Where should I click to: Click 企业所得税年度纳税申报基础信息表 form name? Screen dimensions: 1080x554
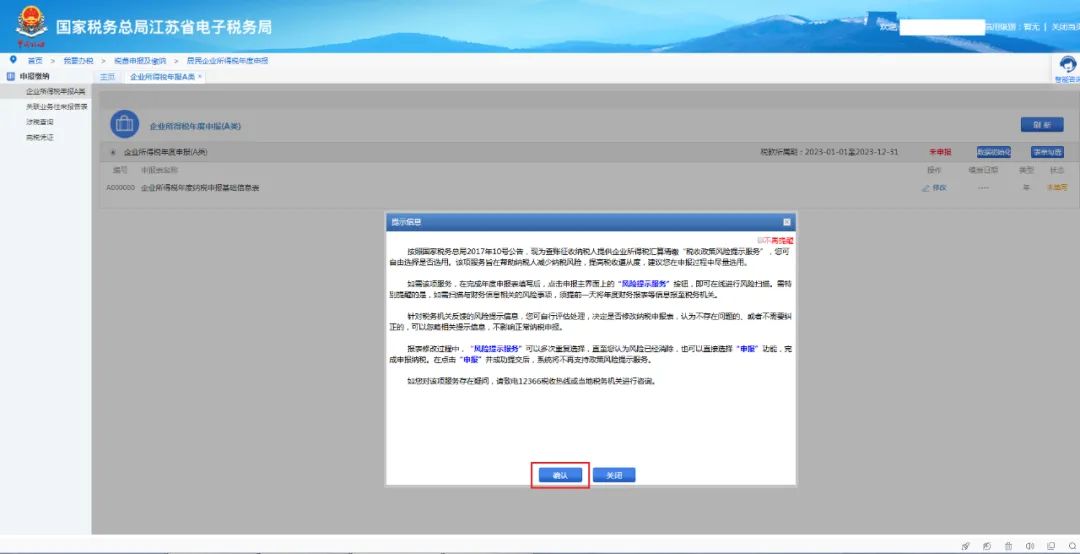click(x=200, y=187)
